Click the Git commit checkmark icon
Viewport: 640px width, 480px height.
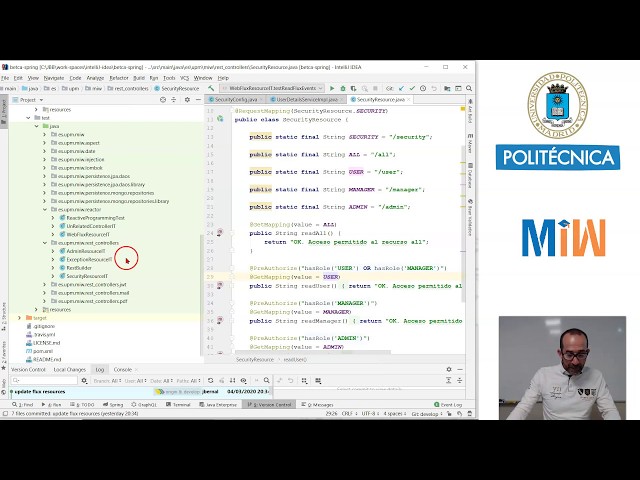(412, 88)
